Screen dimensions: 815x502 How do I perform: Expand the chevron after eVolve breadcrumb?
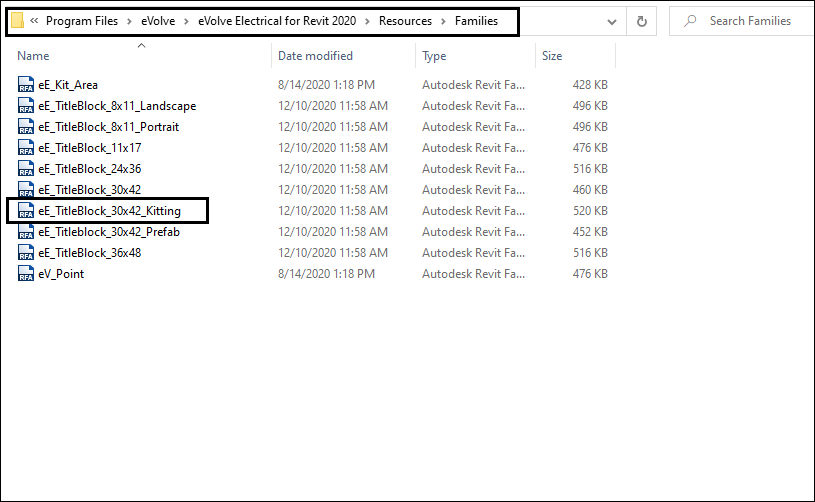186,21
